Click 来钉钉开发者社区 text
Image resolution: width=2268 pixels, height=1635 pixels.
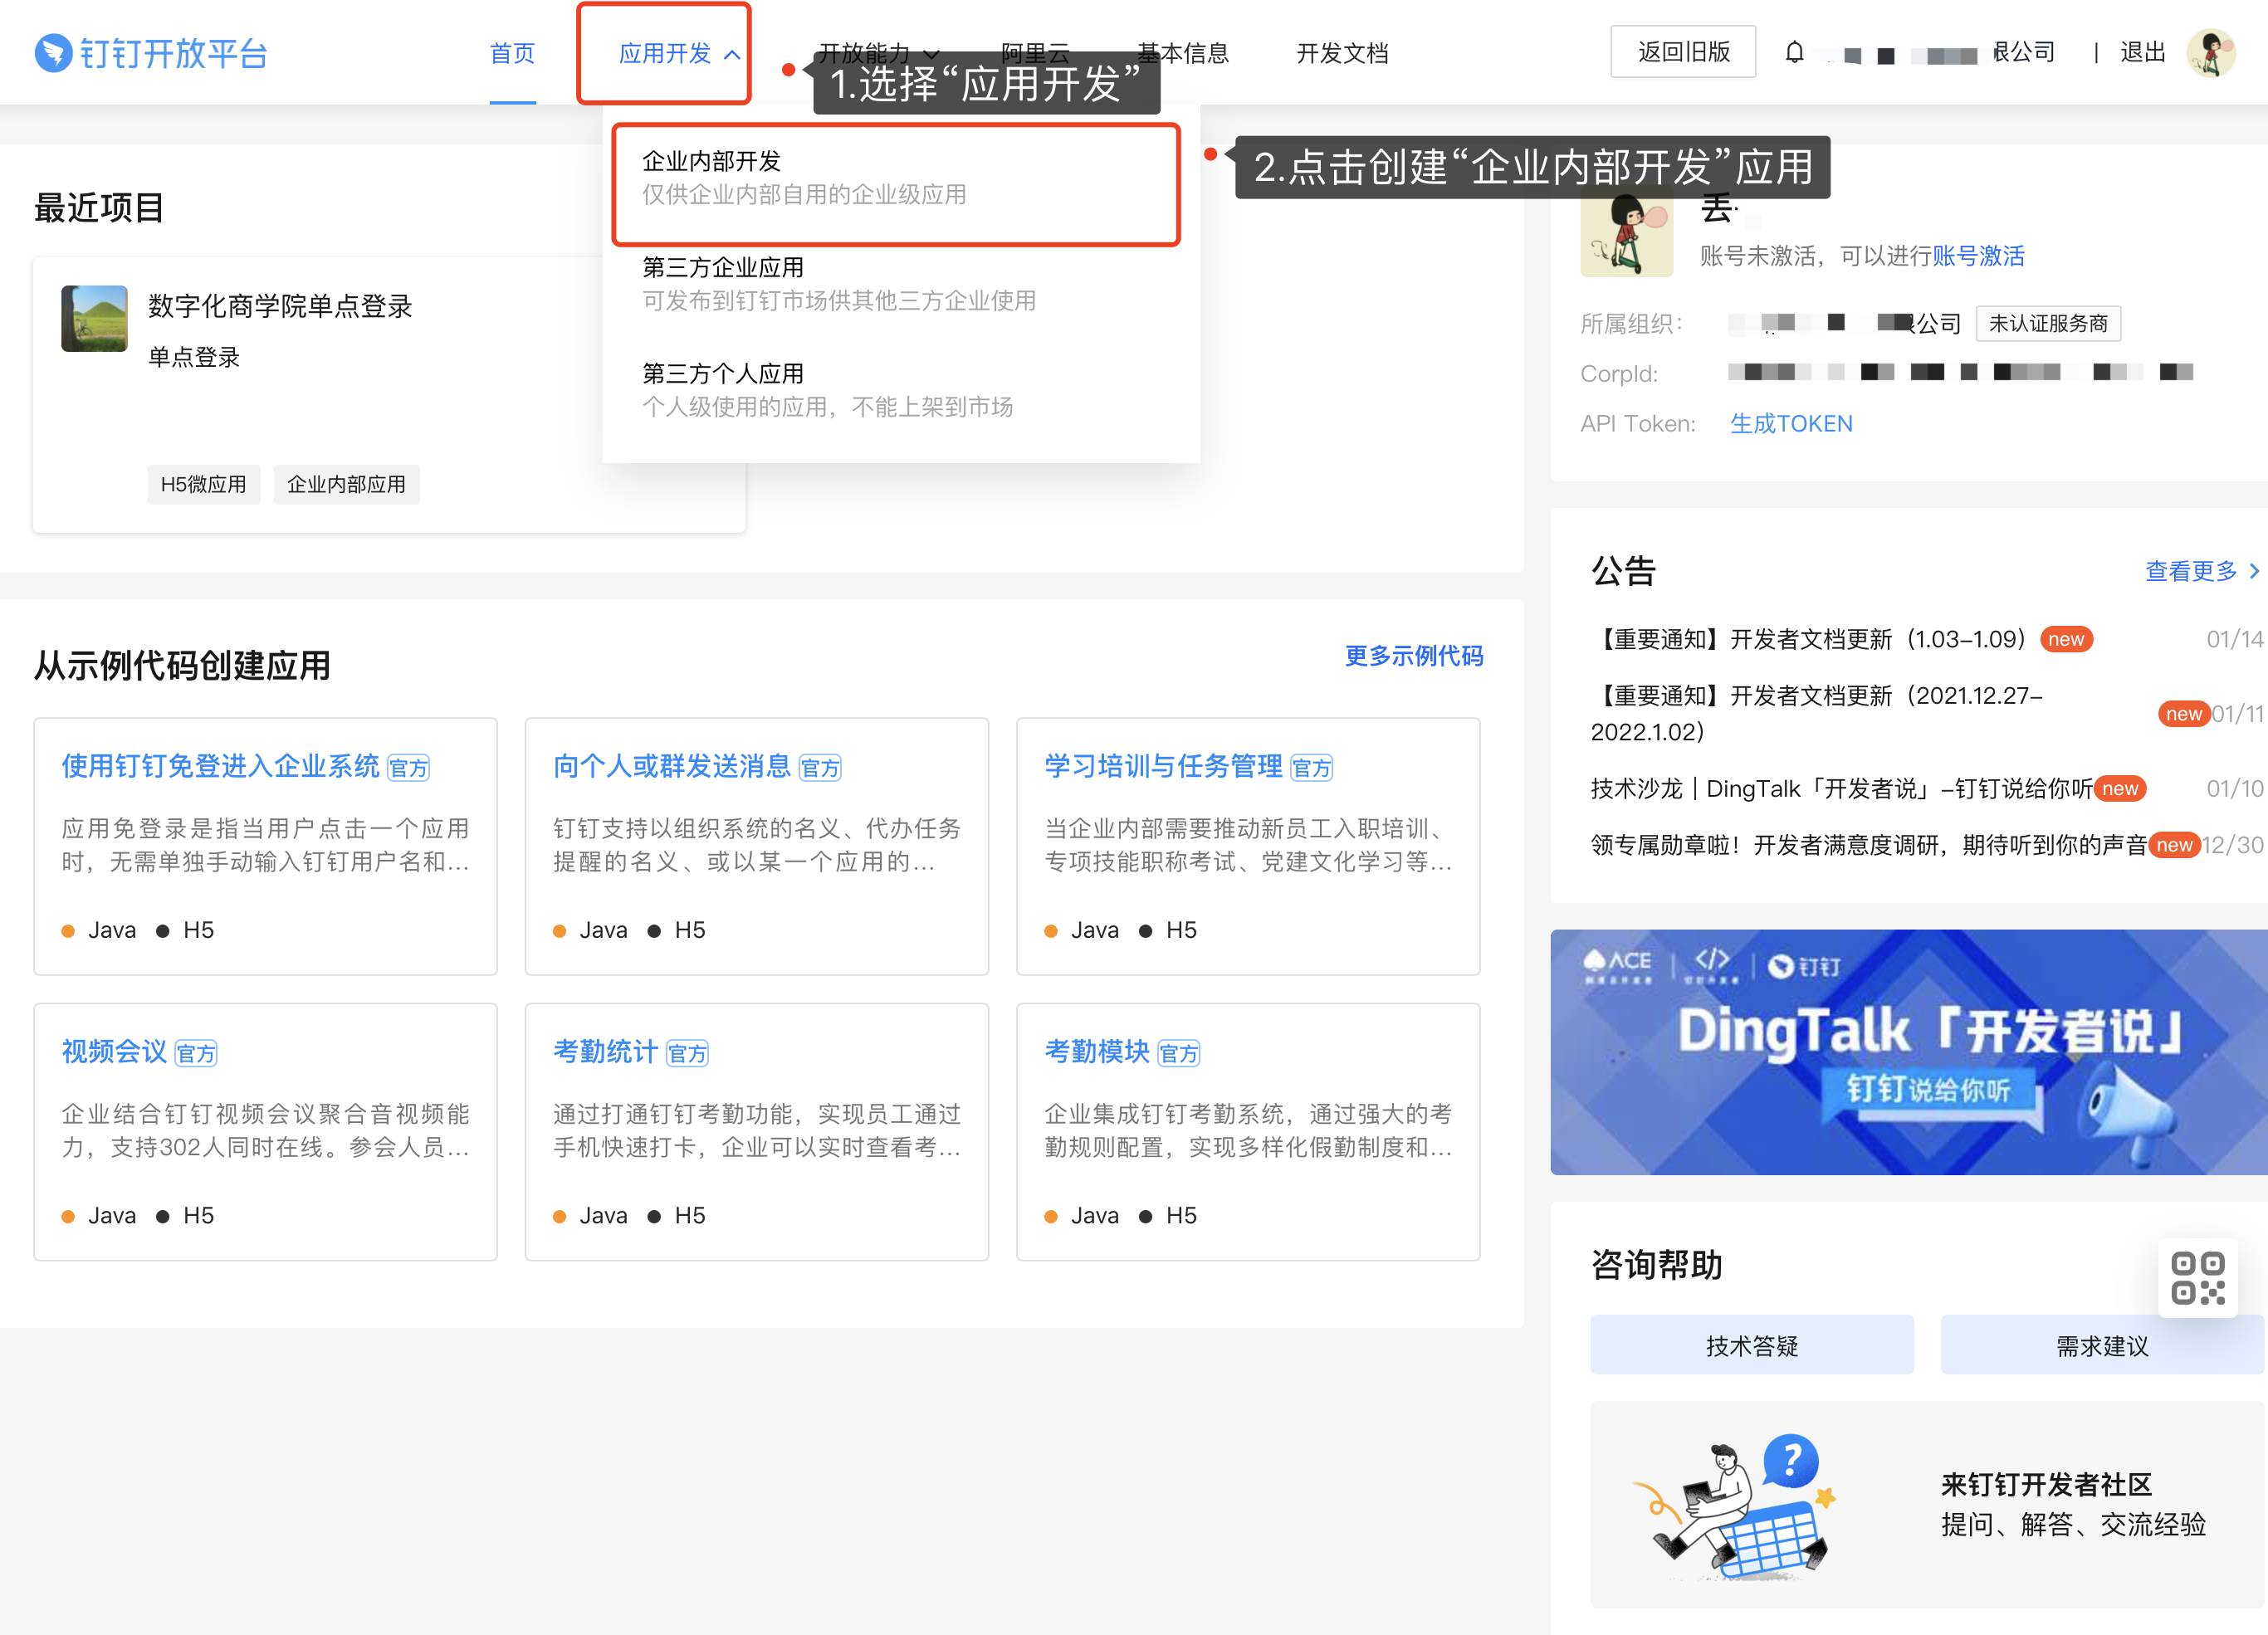click(x=2046, y=1484)
